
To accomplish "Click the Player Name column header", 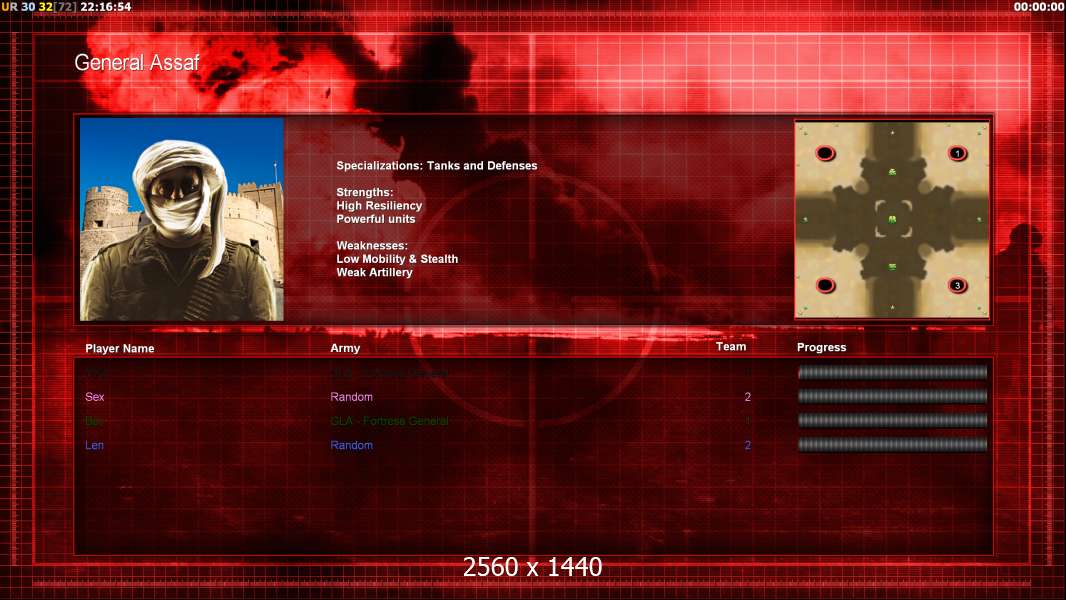I will point(120,349).
